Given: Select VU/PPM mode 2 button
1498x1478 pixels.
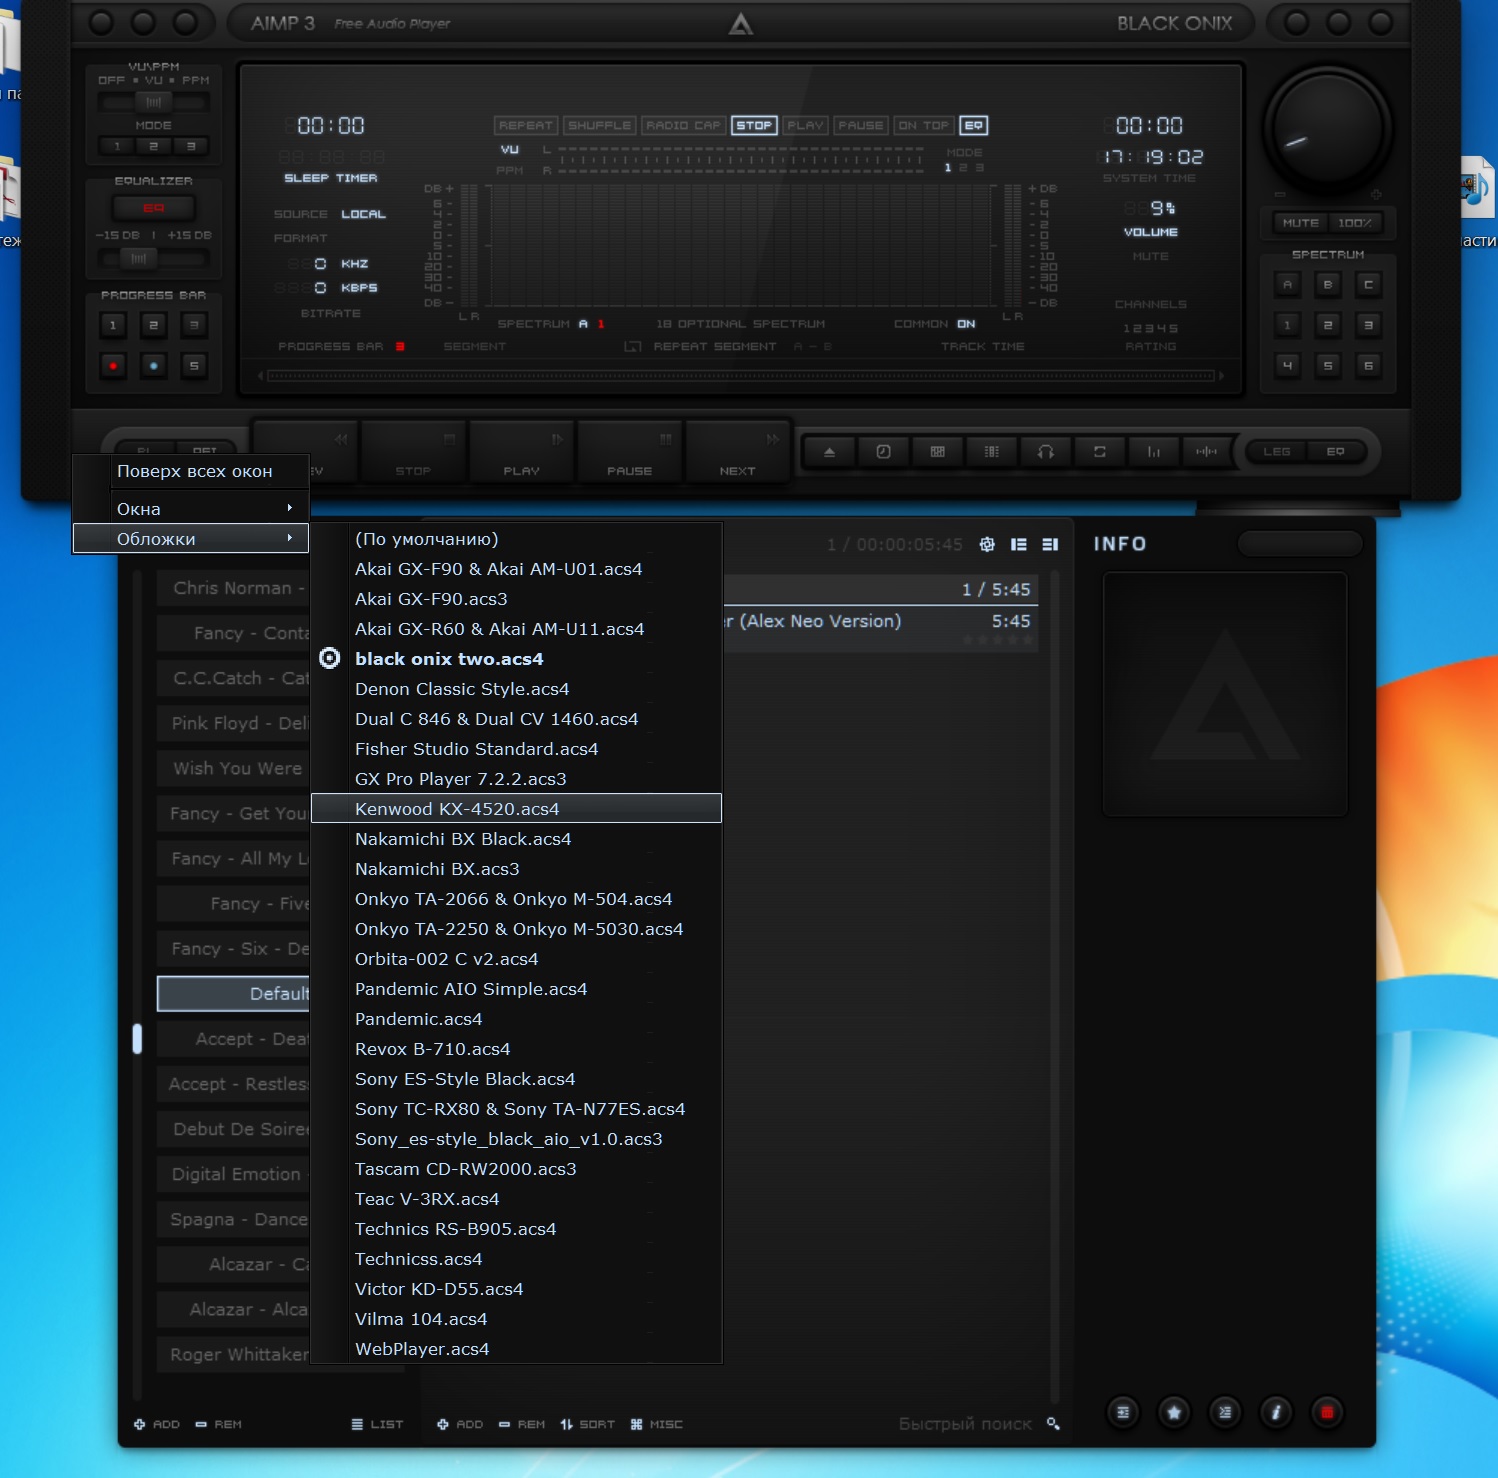Looking at the screenshot, I should point(153,146).
